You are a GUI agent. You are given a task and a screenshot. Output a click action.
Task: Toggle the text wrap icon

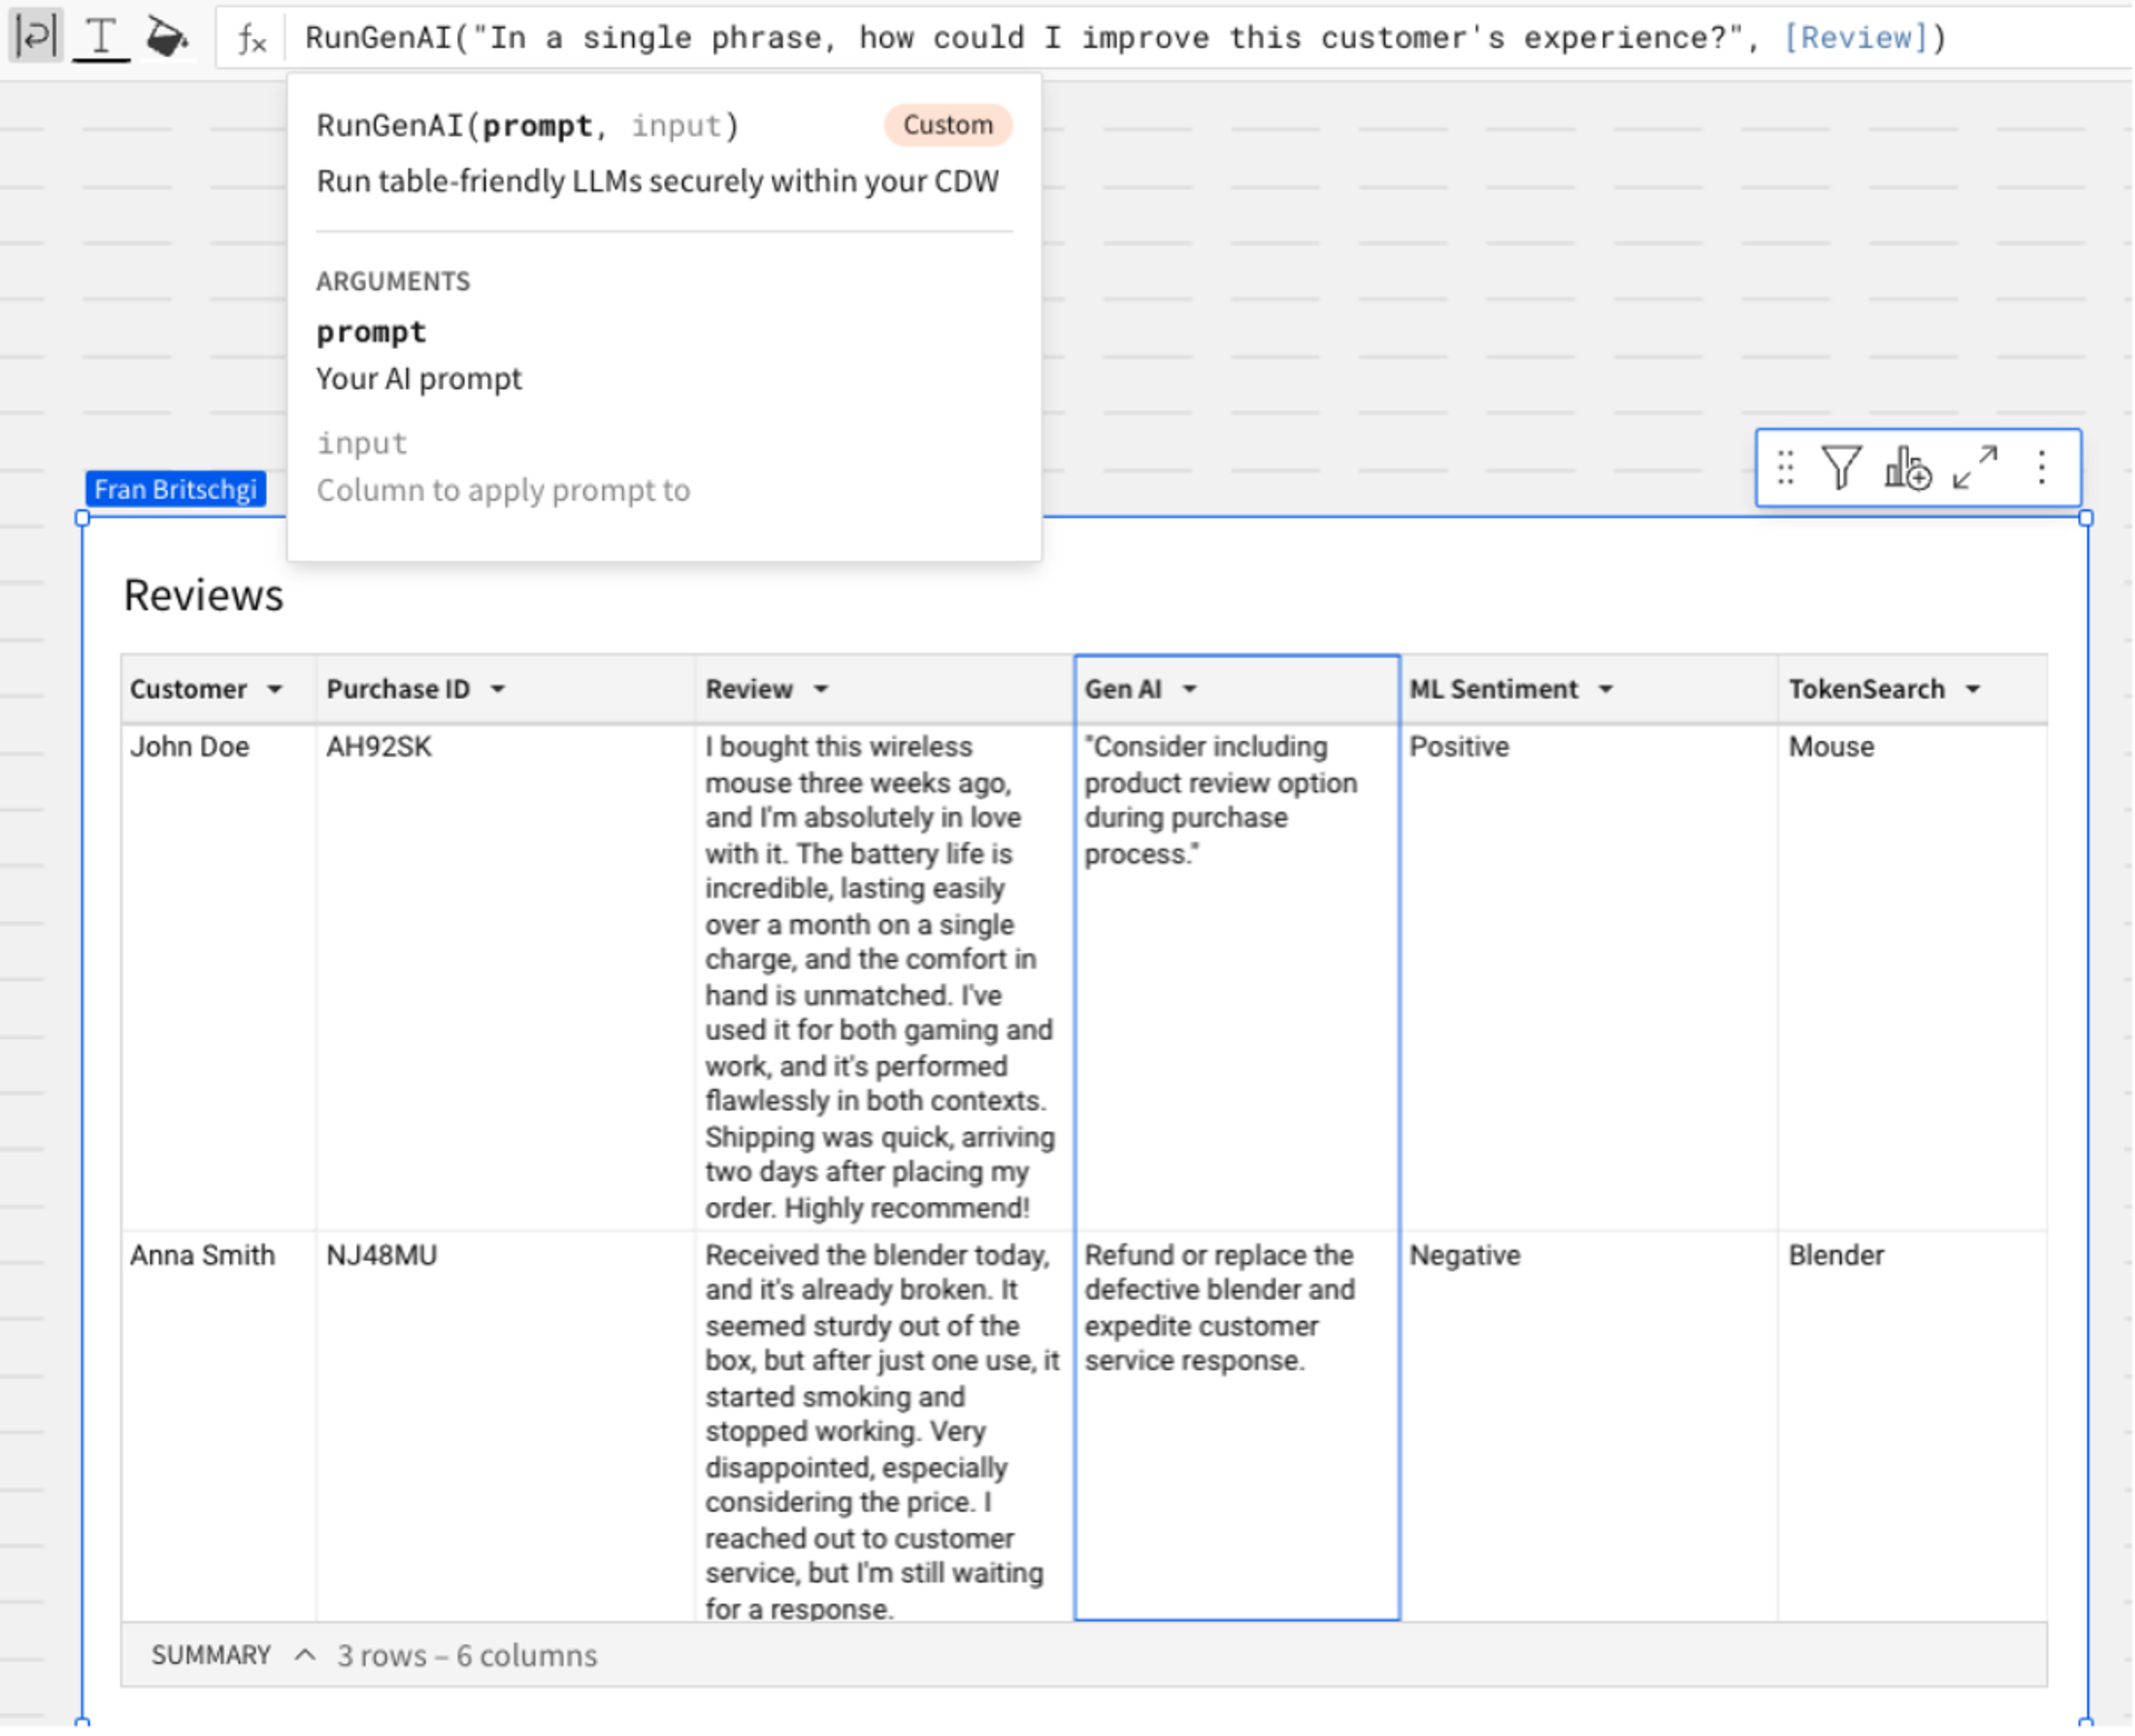click(x=36, y=37)
